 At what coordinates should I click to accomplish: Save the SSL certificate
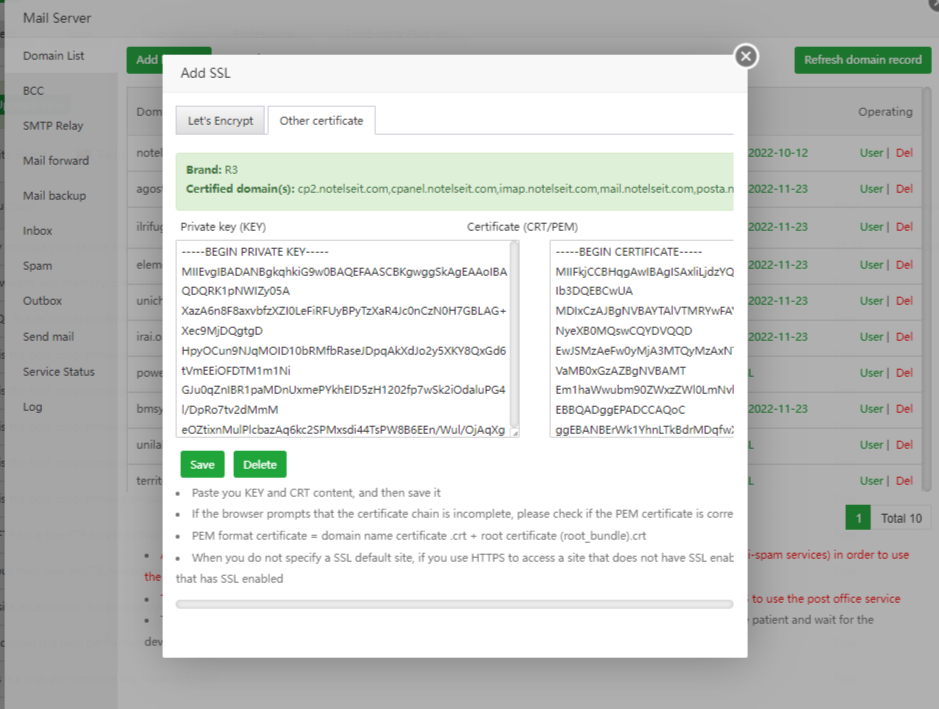pyautogui.click(x=202, y=465)
